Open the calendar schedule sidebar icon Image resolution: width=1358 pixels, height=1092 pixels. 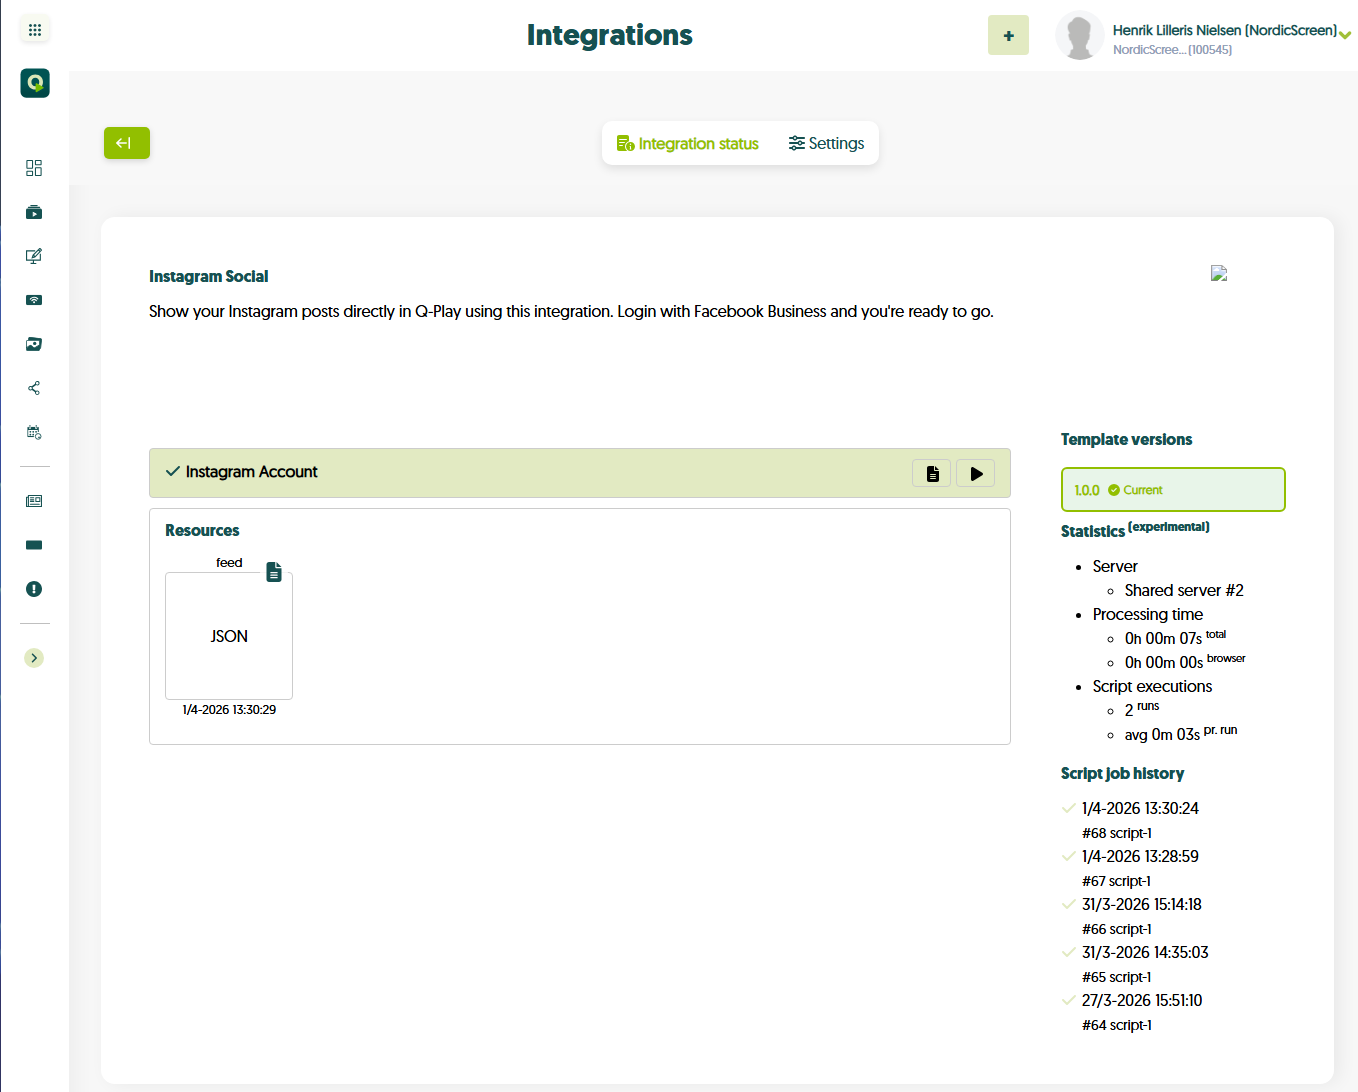coord(34,432)
